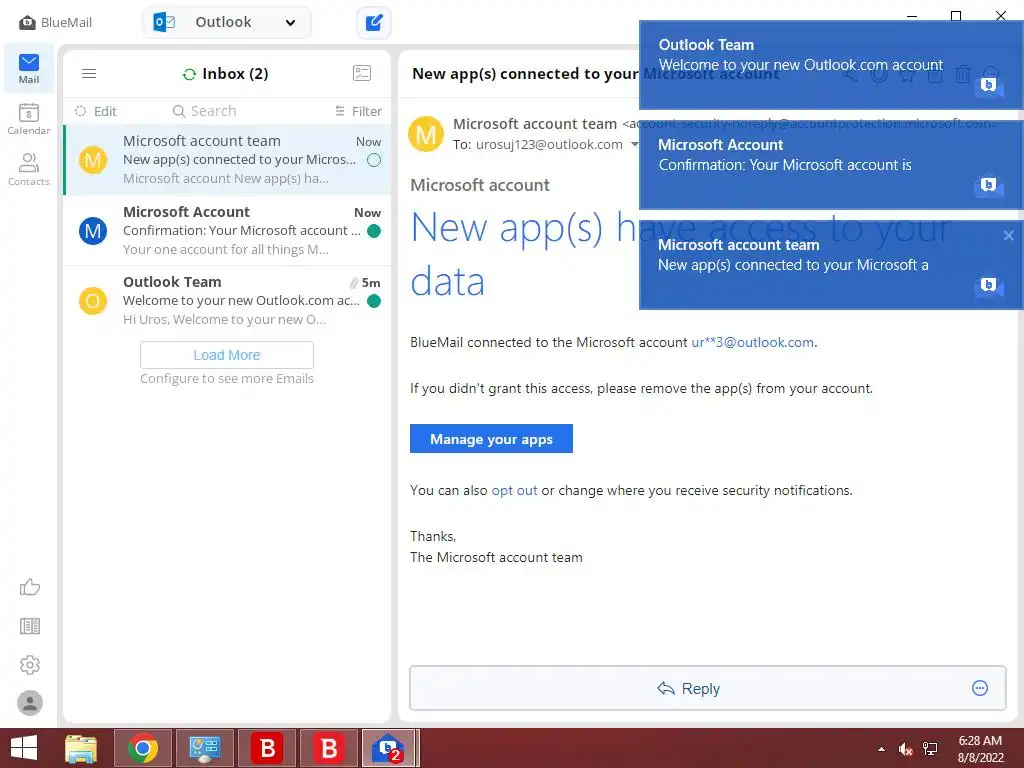
Task: Open Google Chrome from taskbar
Action: coord(143,748)
